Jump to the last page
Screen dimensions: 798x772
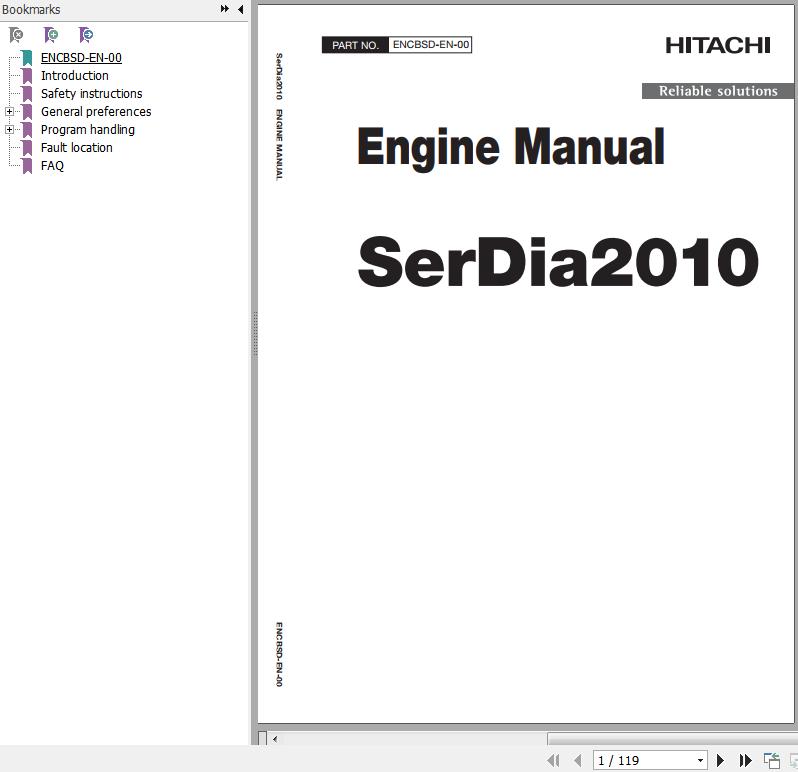tap(745, 761)
